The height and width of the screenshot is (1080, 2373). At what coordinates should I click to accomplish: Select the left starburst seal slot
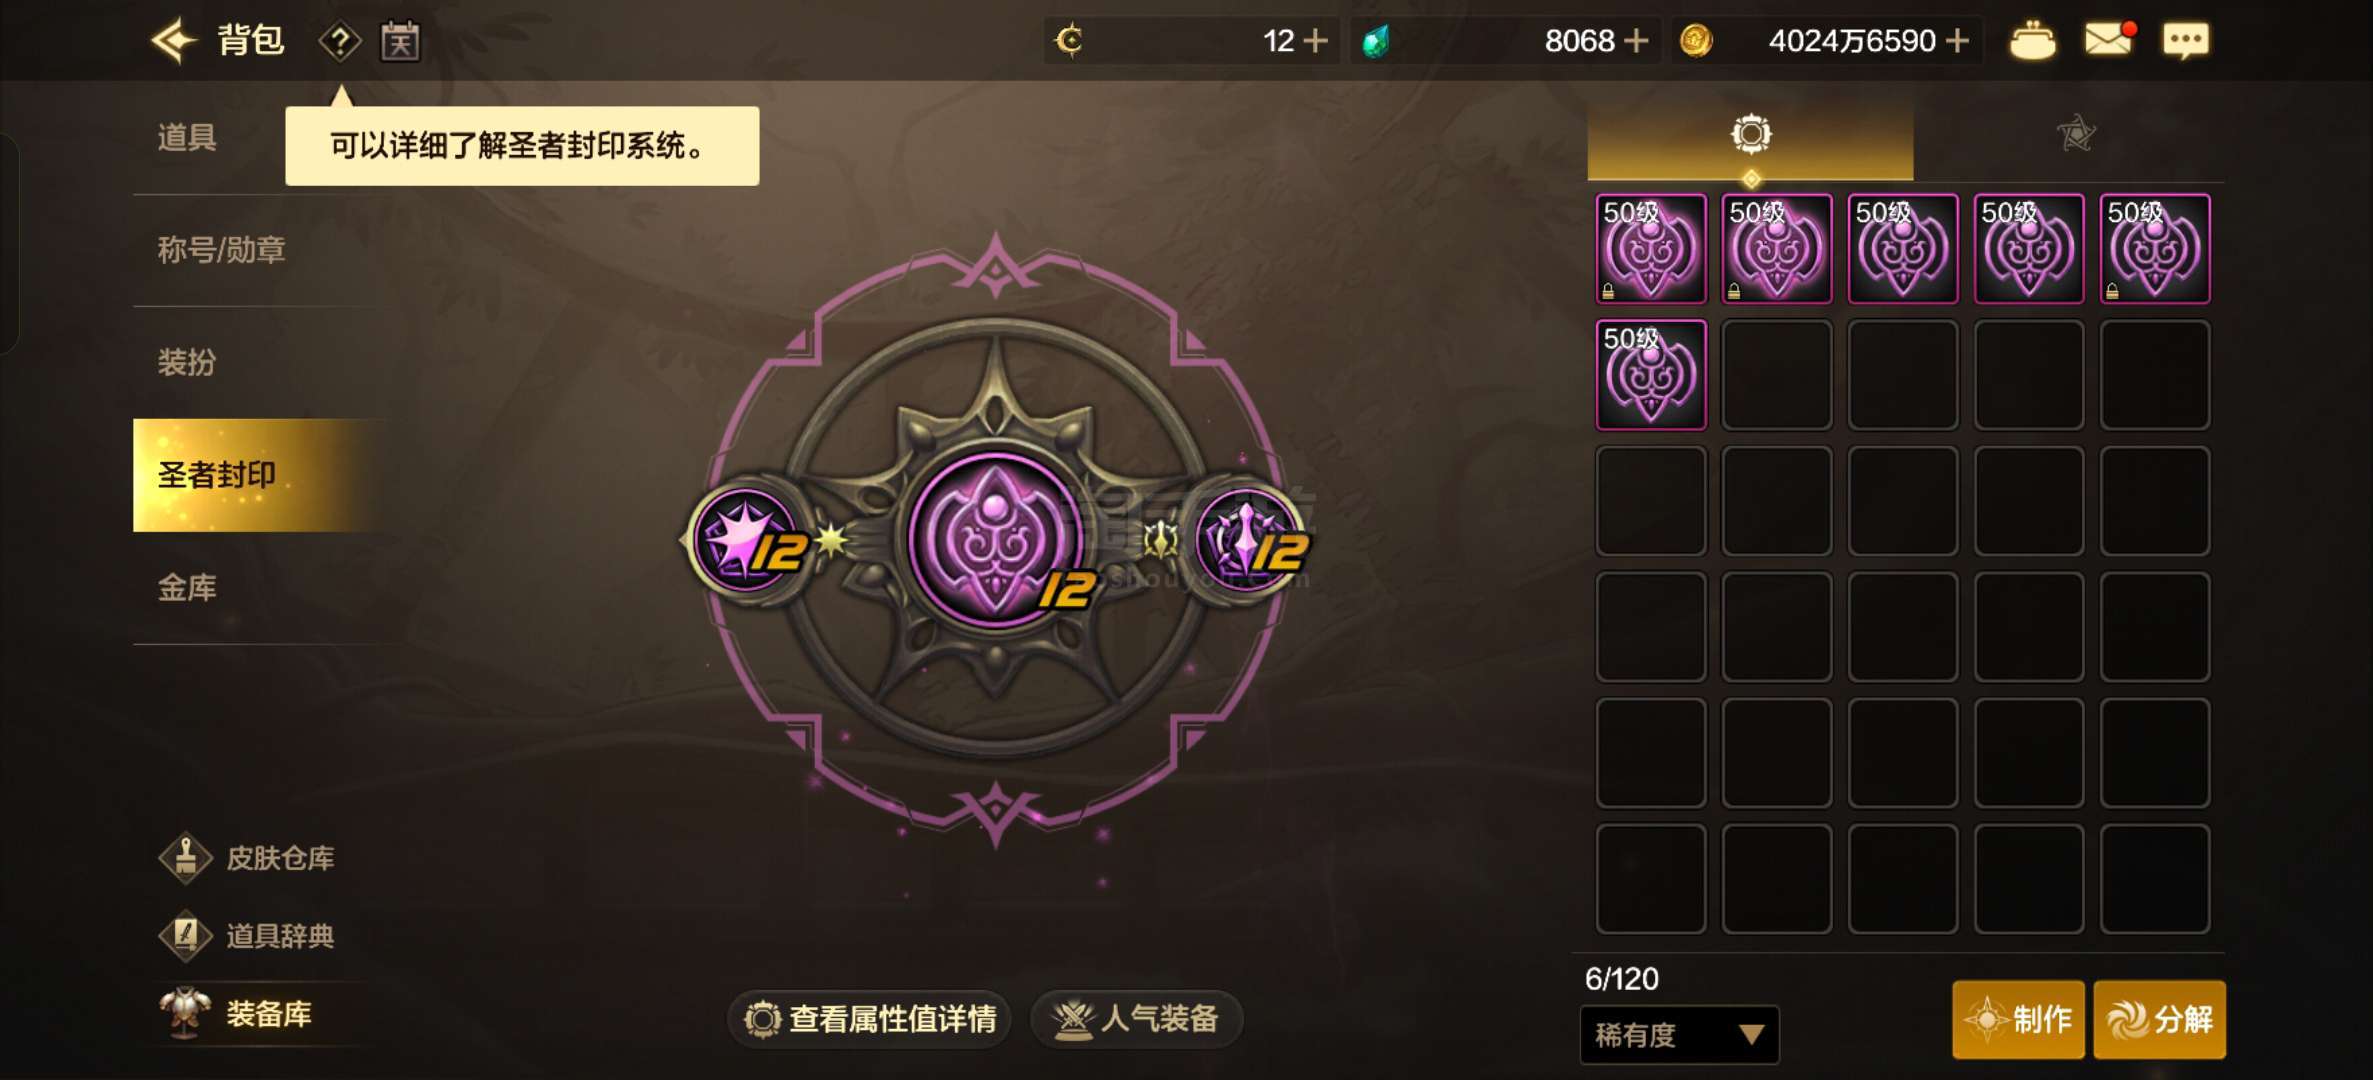click(746, 539)
